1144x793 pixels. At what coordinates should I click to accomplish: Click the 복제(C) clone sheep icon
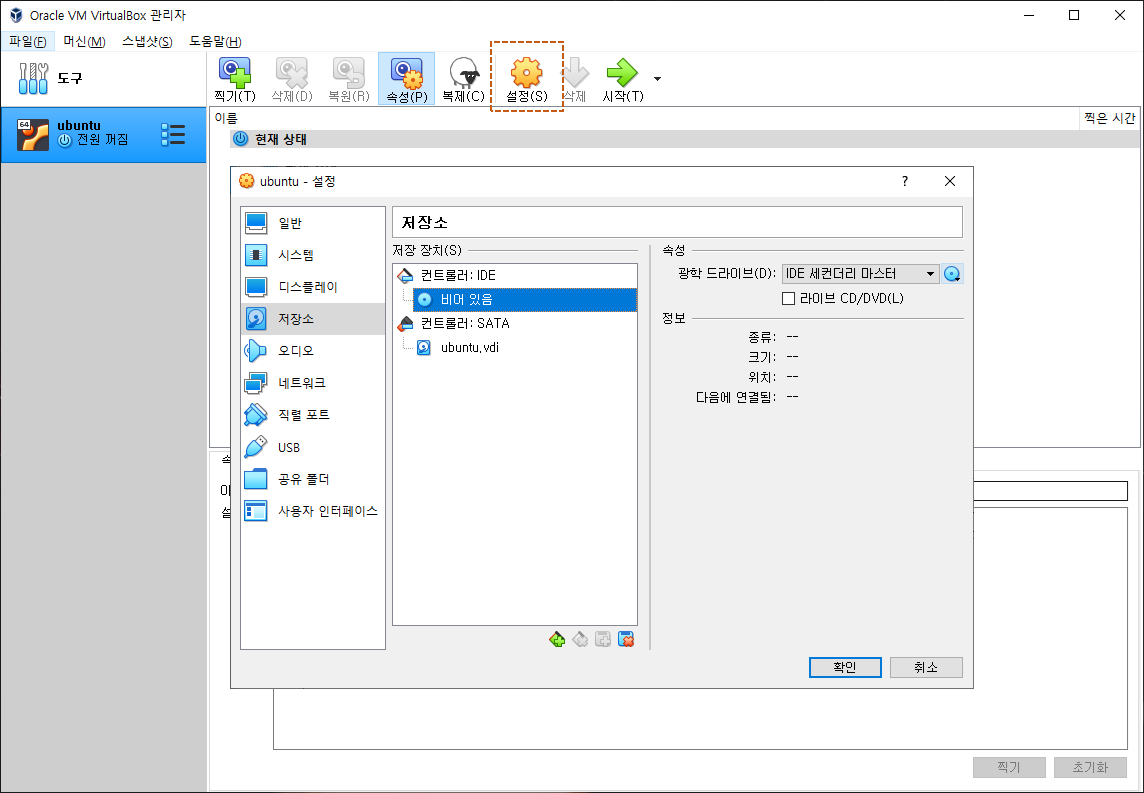click(463, 79)
